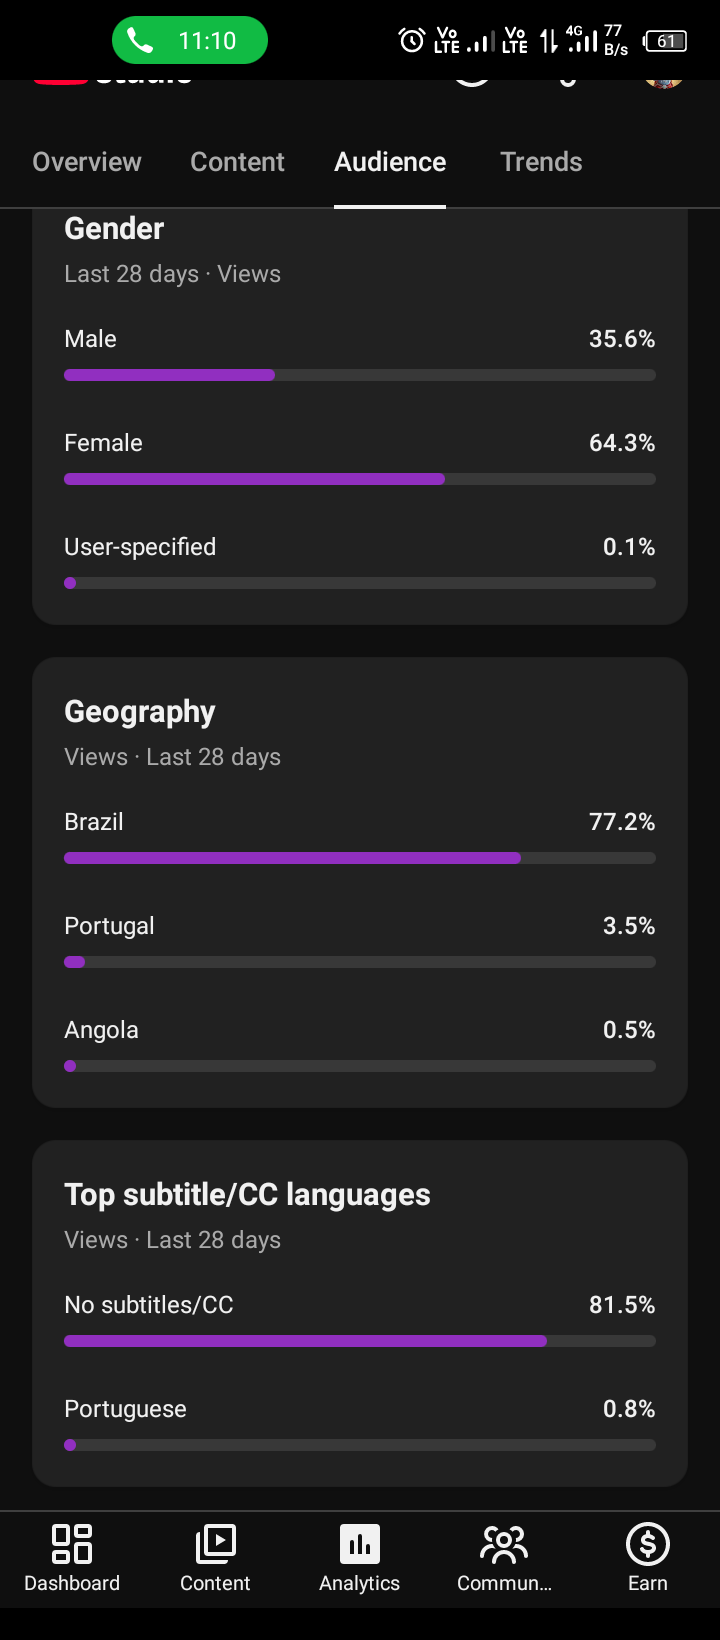Tap the Content icon in bottom bar
This screenshot has width=720, height=1640.
[215, 1544]
